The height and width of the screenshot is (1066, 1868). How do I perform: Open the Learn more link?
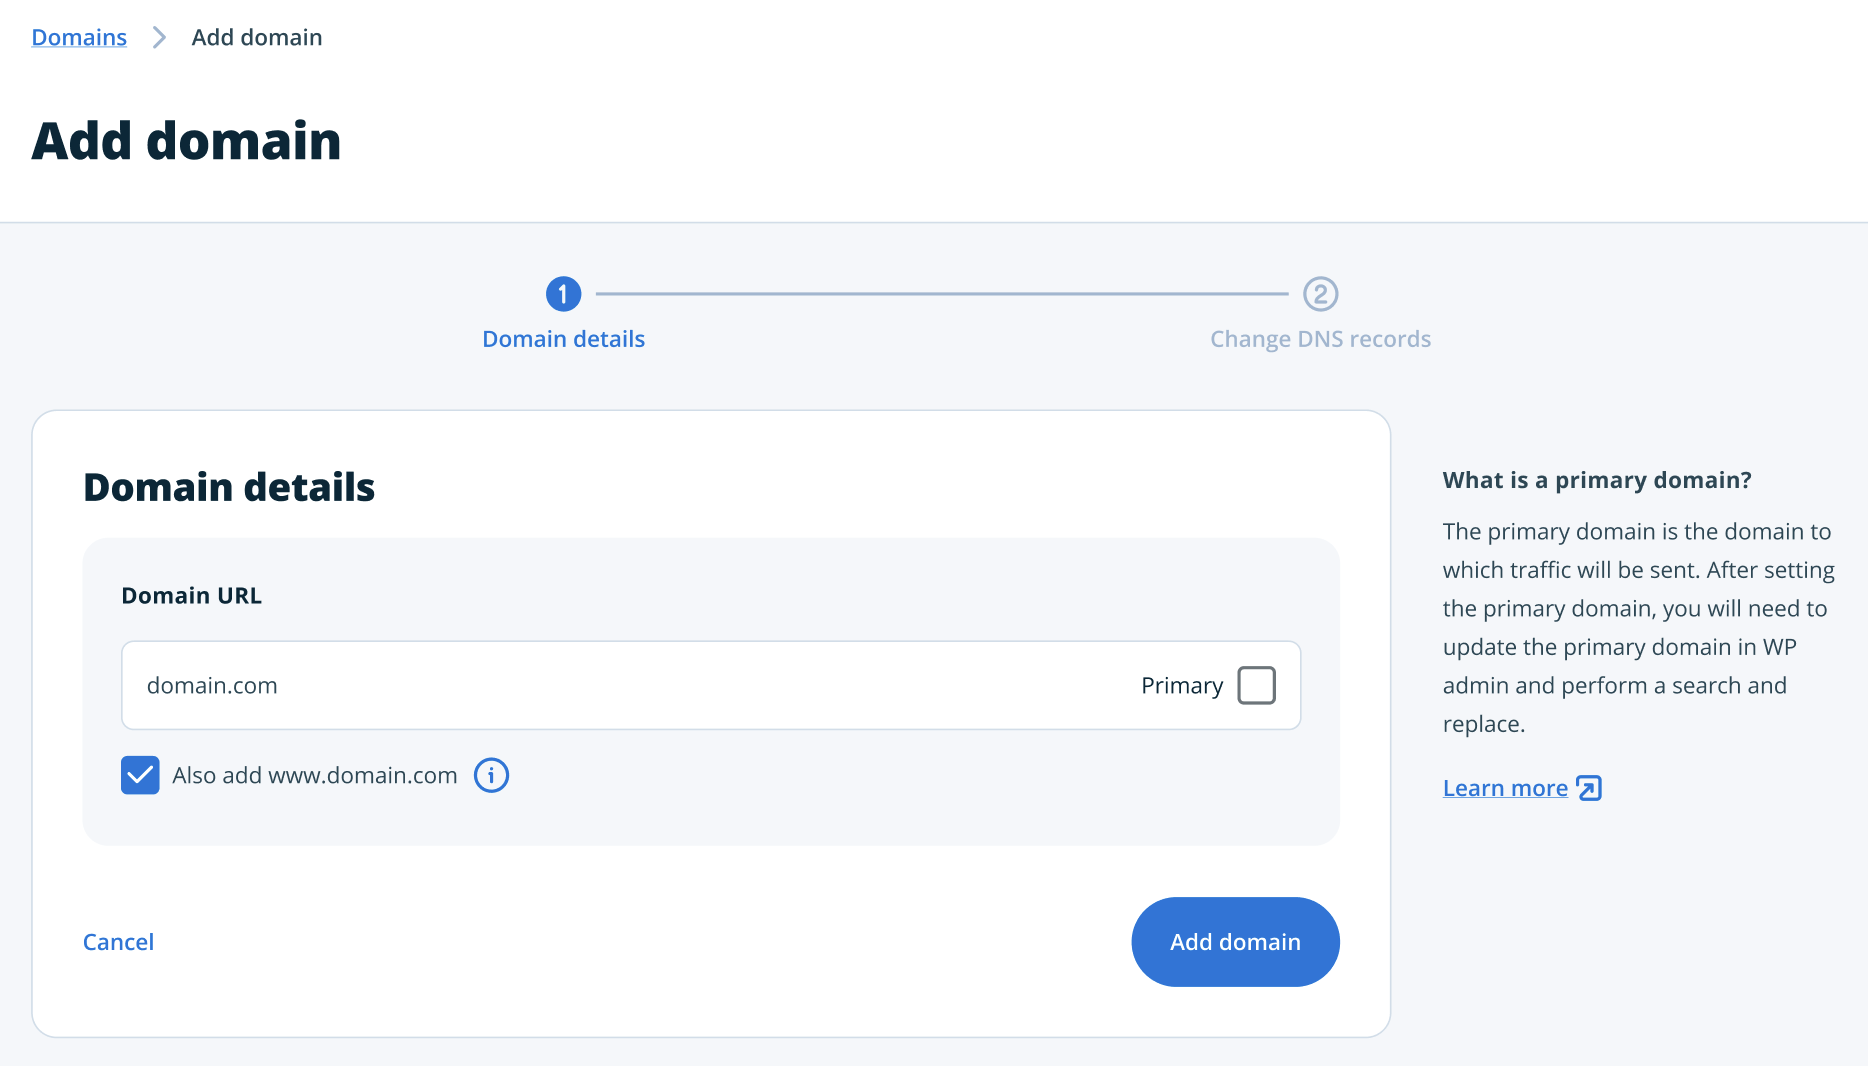(x=1505, y=788)
